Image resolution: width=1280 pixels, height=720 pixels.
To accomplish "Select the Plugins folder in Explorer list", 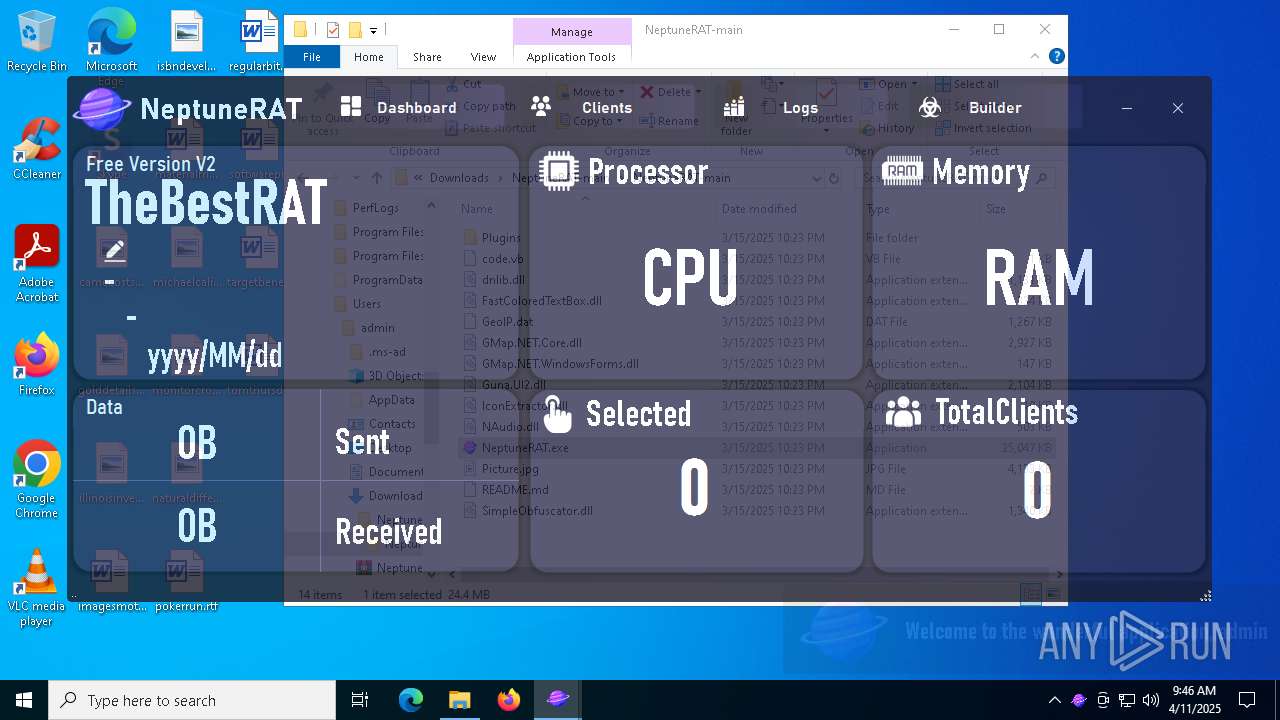I will tap(501, 237).
